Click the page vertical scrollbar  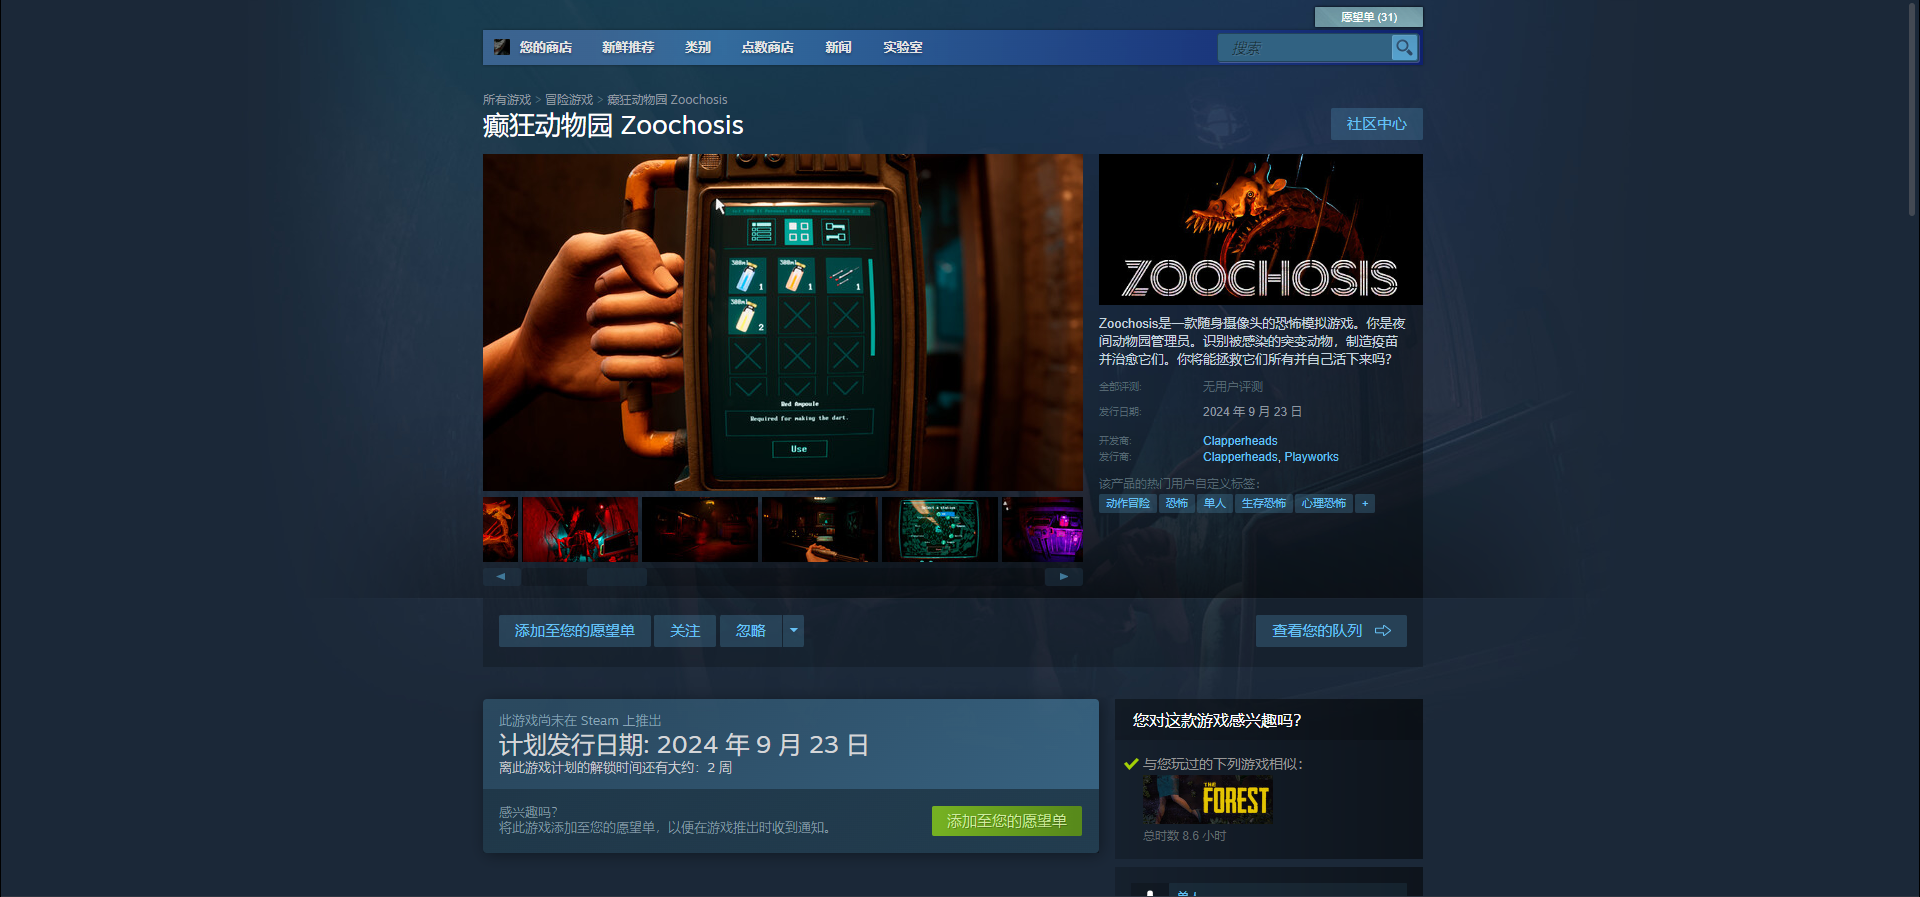click(1912, 110)
